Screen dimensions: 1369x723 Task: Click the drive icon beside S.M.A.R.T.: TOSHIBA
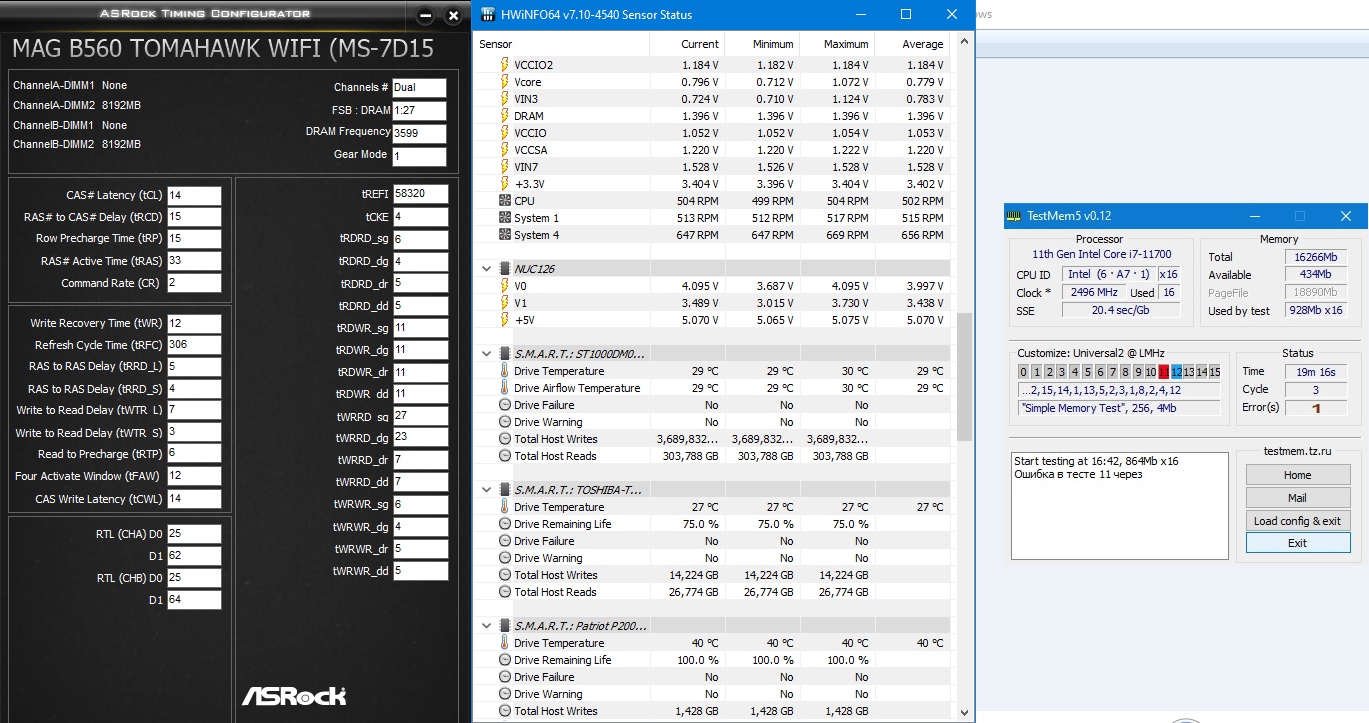click(x=504, y=489)
